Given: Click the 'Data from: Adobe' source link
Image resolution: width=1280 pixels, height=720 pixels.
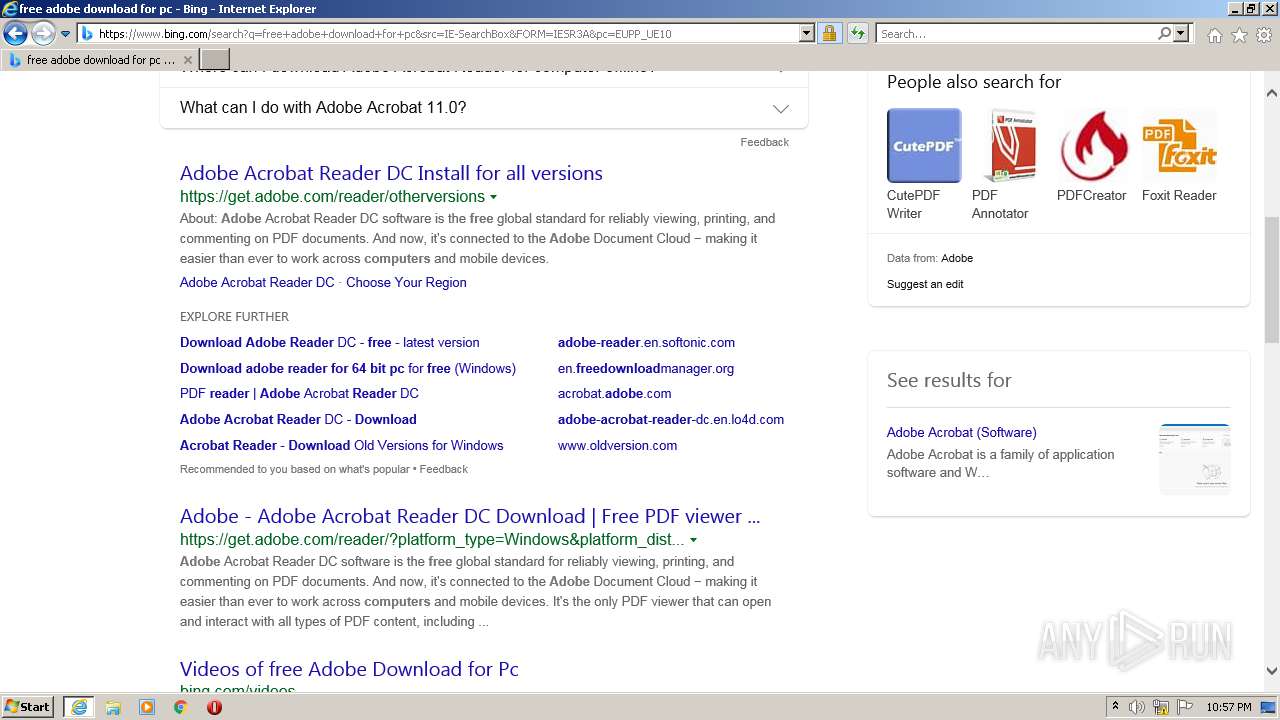Looking at the screenshot, I should click(957, 258).
